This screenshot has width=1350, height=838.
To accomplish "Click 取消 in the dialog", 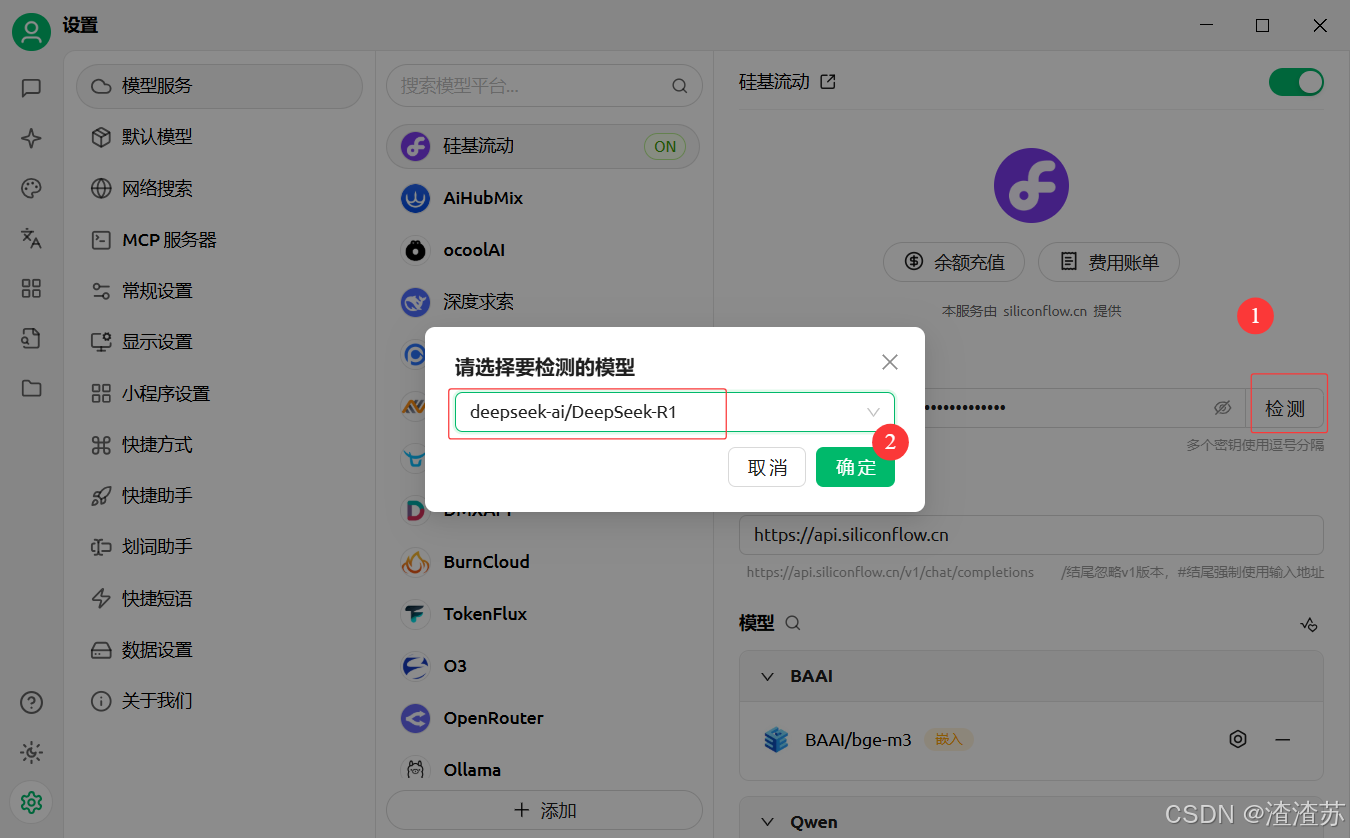I will coord(767,467).
